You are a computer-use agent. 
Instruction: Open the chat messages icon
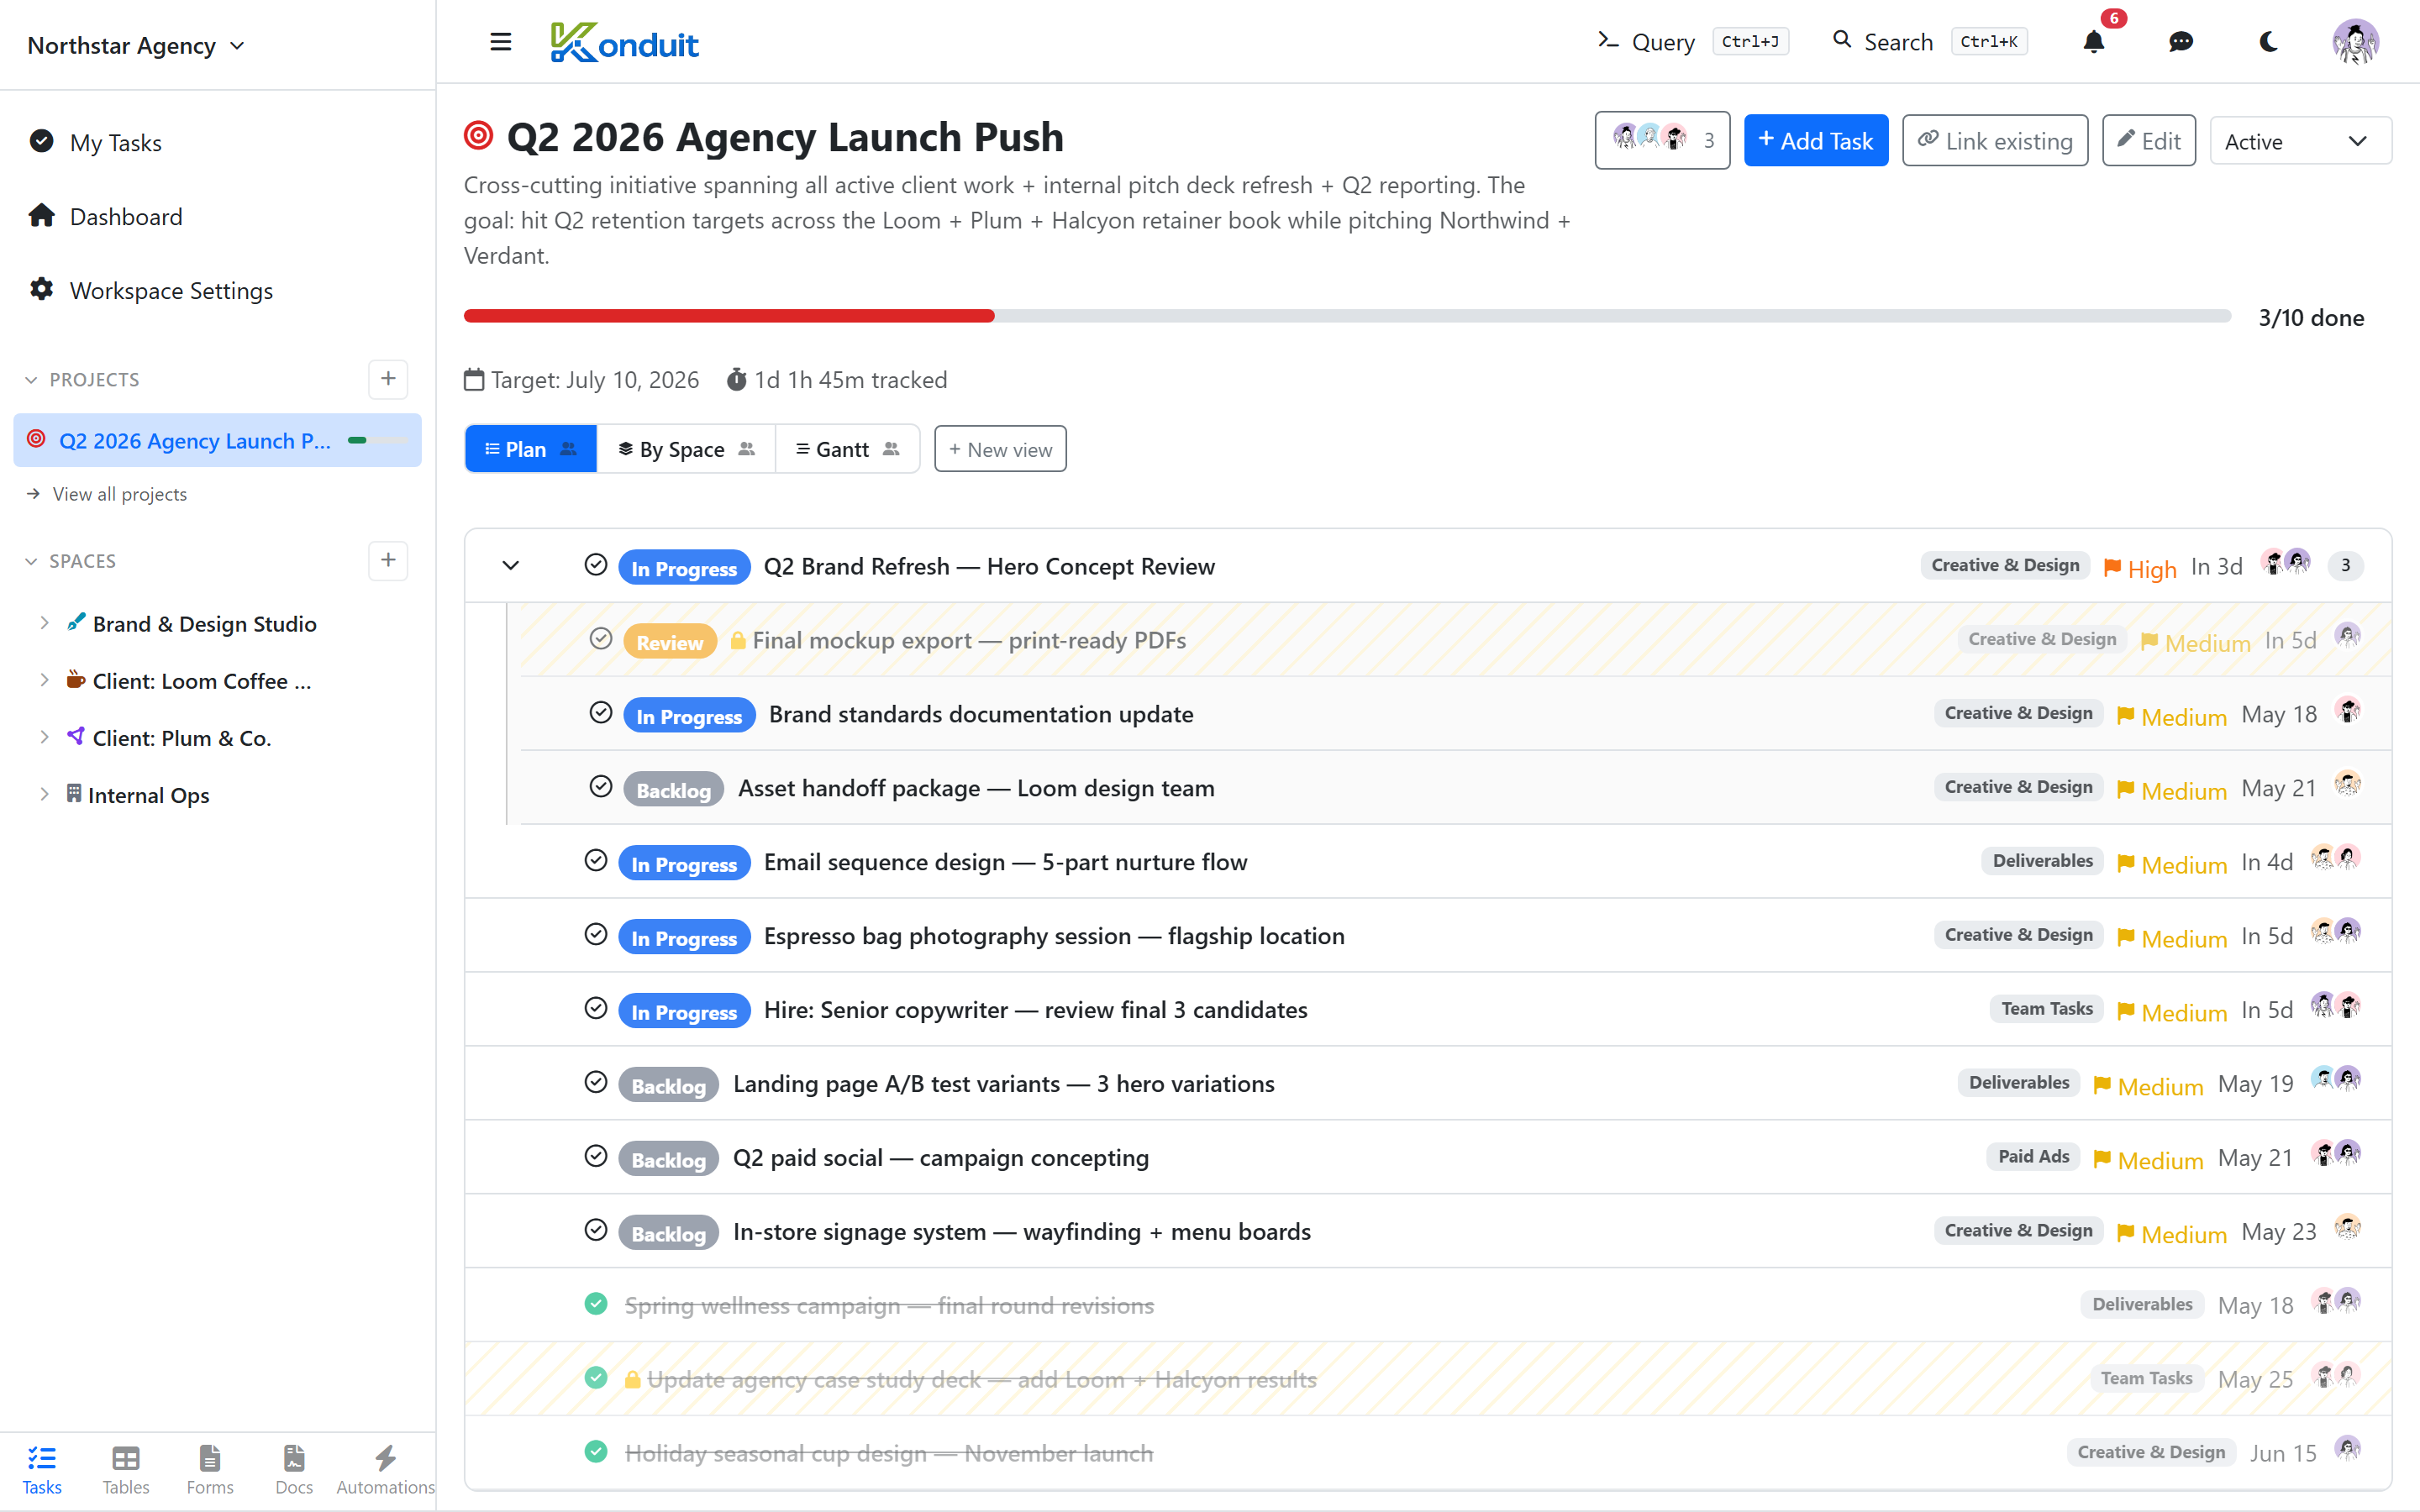pos(2181,42)
